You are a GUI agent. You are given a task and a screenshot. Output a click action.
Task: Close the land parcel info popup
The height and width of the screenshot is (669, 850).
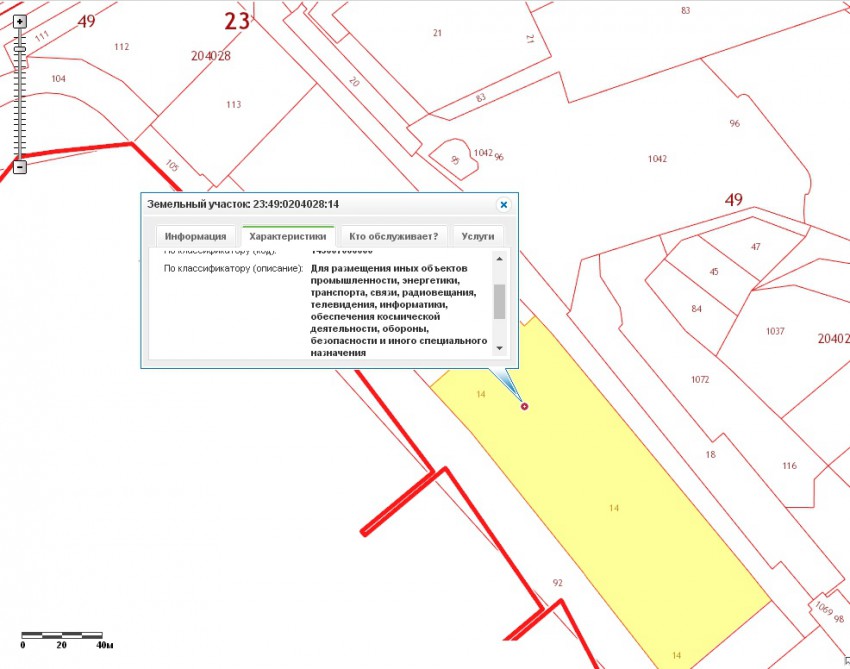coord(504,204)
